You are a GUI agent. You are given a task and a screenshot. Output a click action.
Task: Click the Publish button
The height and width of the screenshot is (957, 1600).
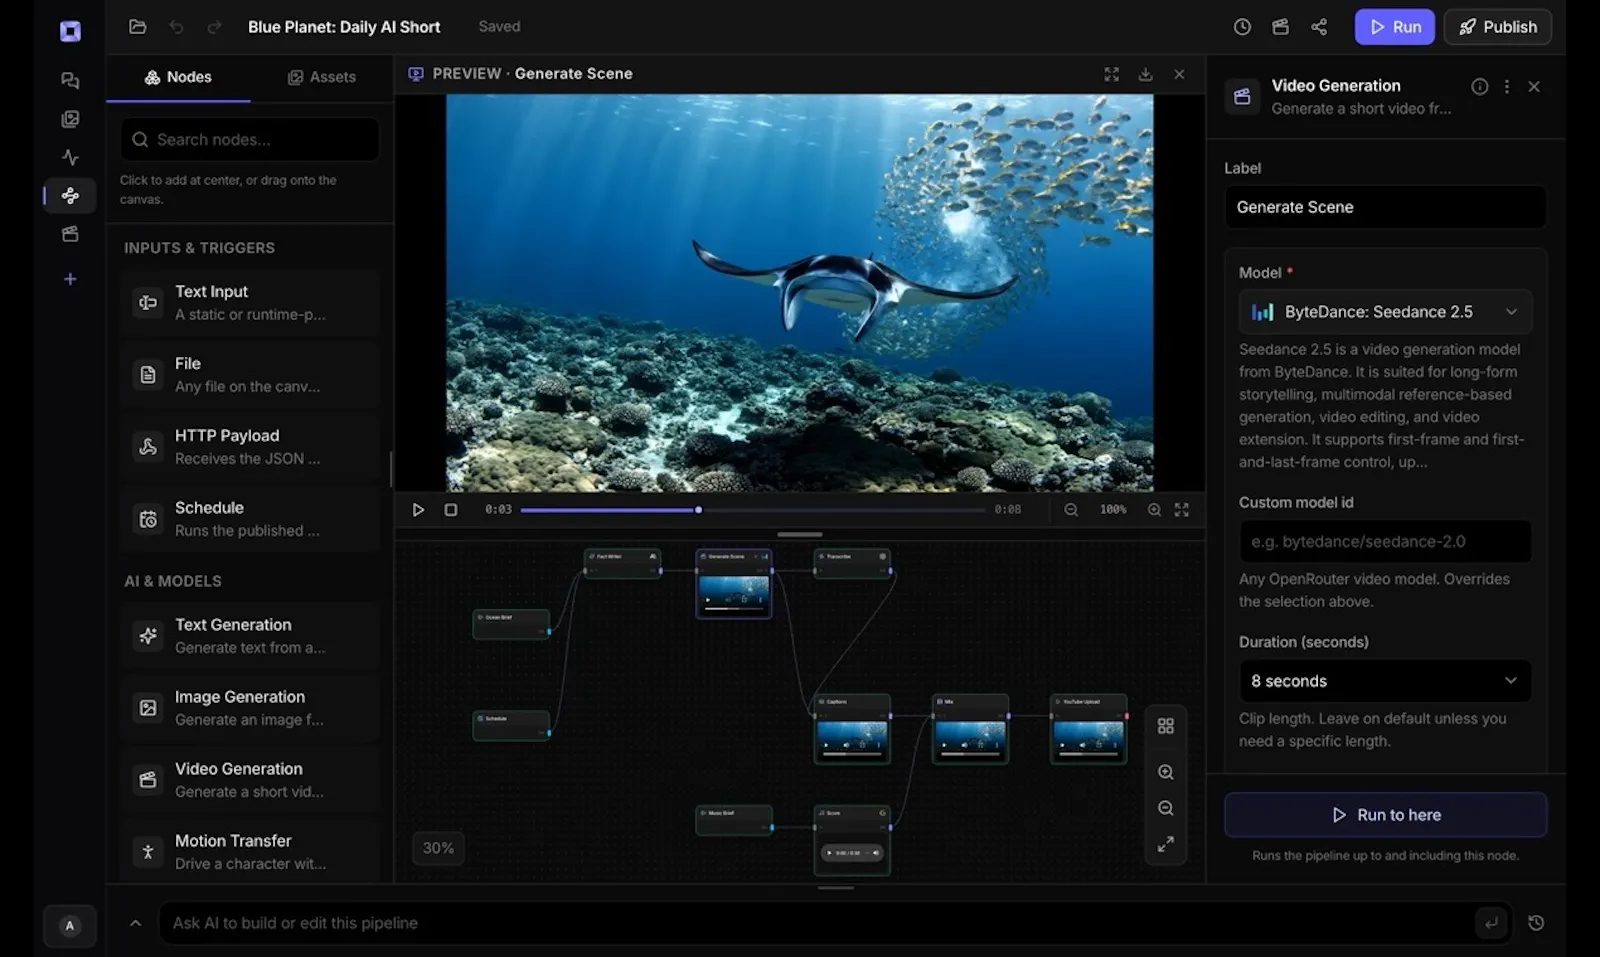click(1498, 27)
